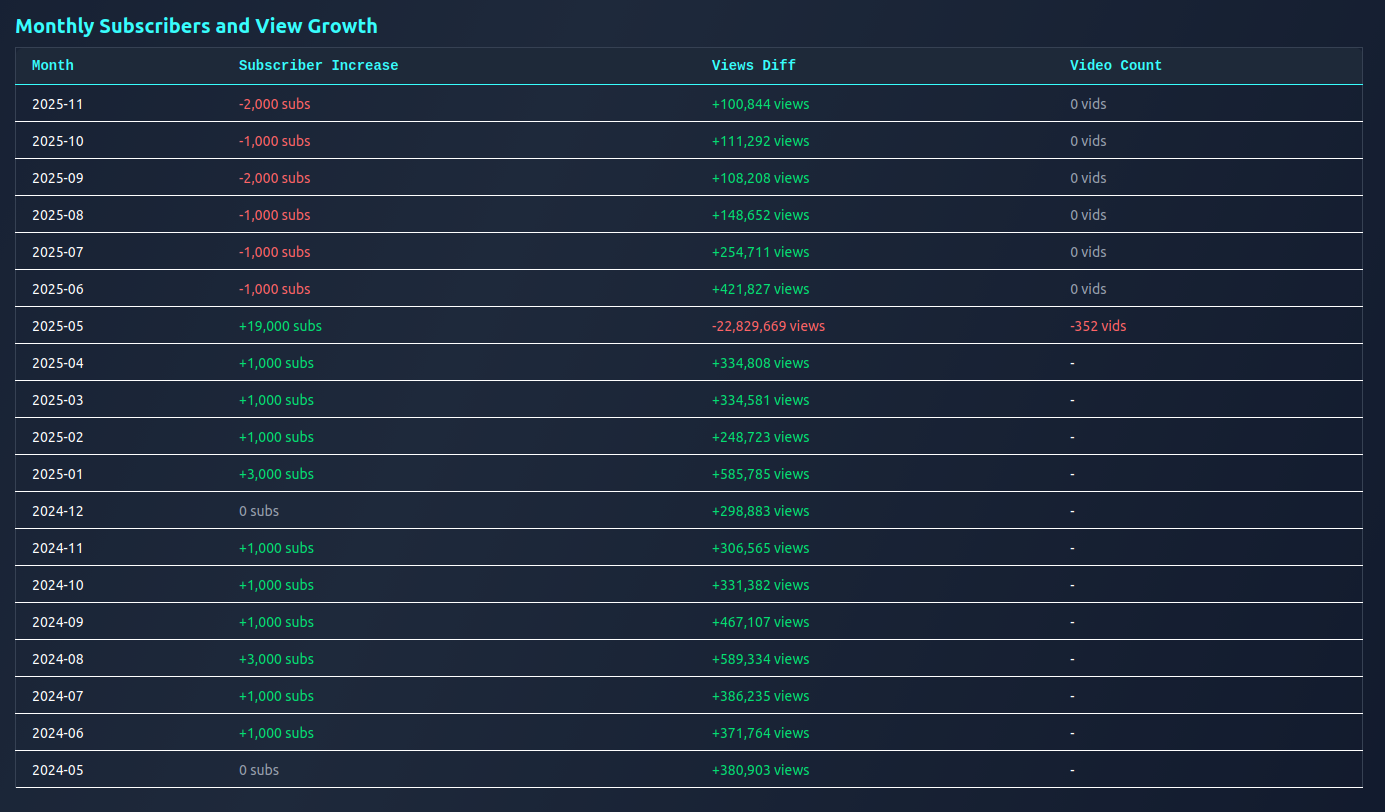Click the -352 vids value
Viewport: 1385px width, 812px height.
[1098, 326]
